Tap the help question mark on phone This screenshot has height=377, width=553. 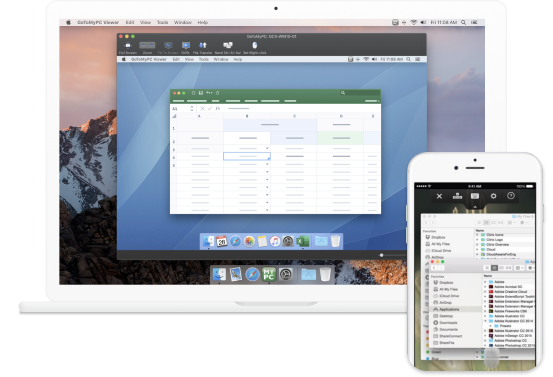coord(511,196)
